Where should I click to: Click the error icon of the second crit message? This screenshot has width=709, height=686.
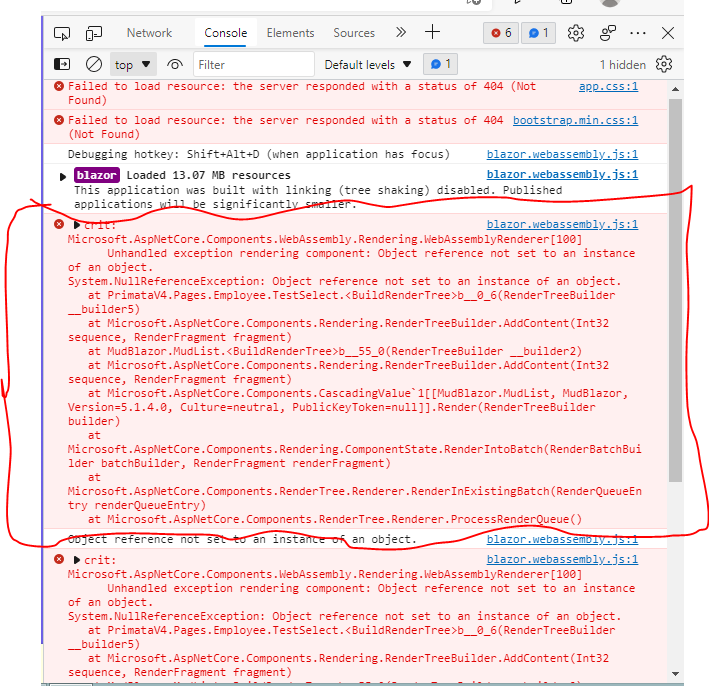pos(59,559)
